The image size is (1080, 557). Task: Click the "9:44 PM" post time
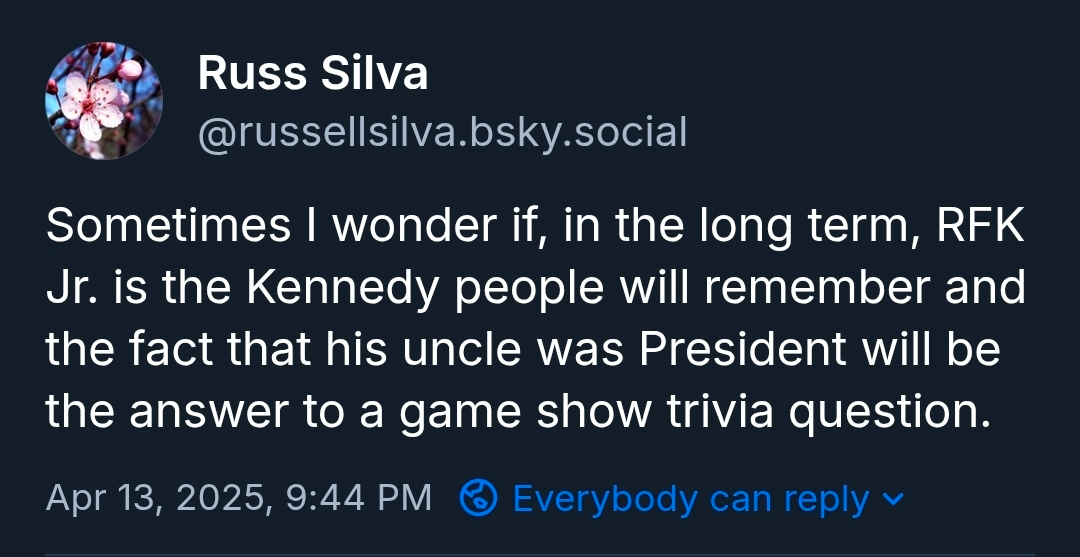pyautogui.click(x=359, y=498)
